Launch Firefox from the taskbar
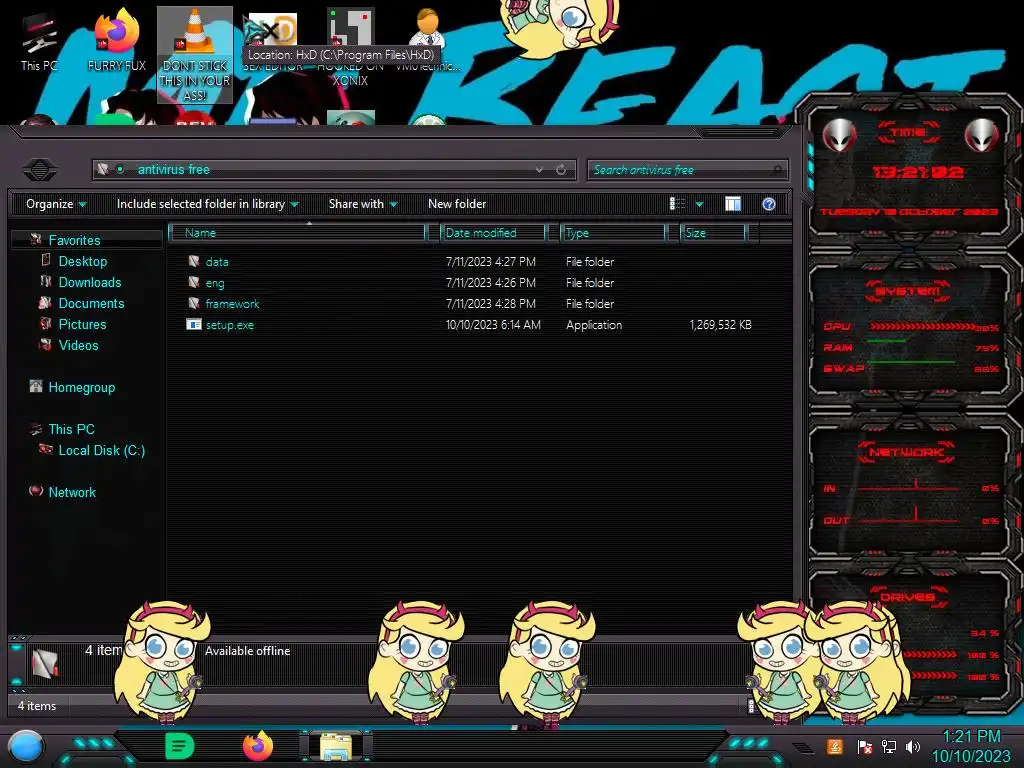The image size is (1024, 768). [x=258, y=746]
